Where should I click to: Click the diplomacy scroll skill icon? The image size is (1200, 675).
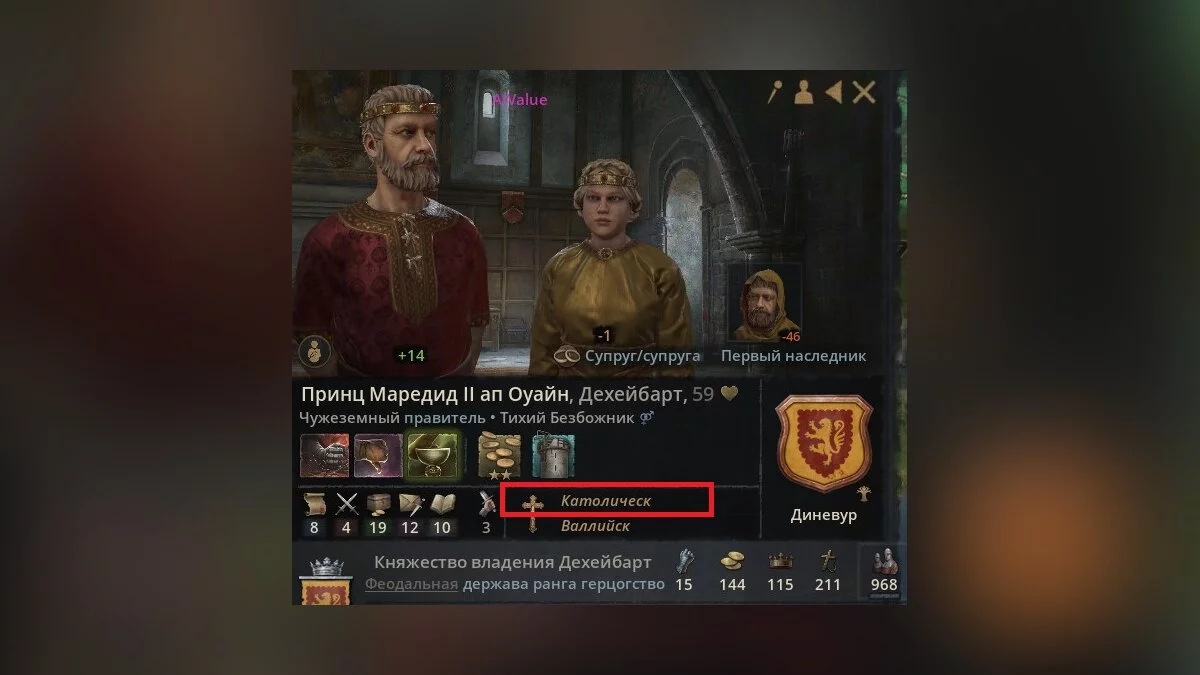315,504
